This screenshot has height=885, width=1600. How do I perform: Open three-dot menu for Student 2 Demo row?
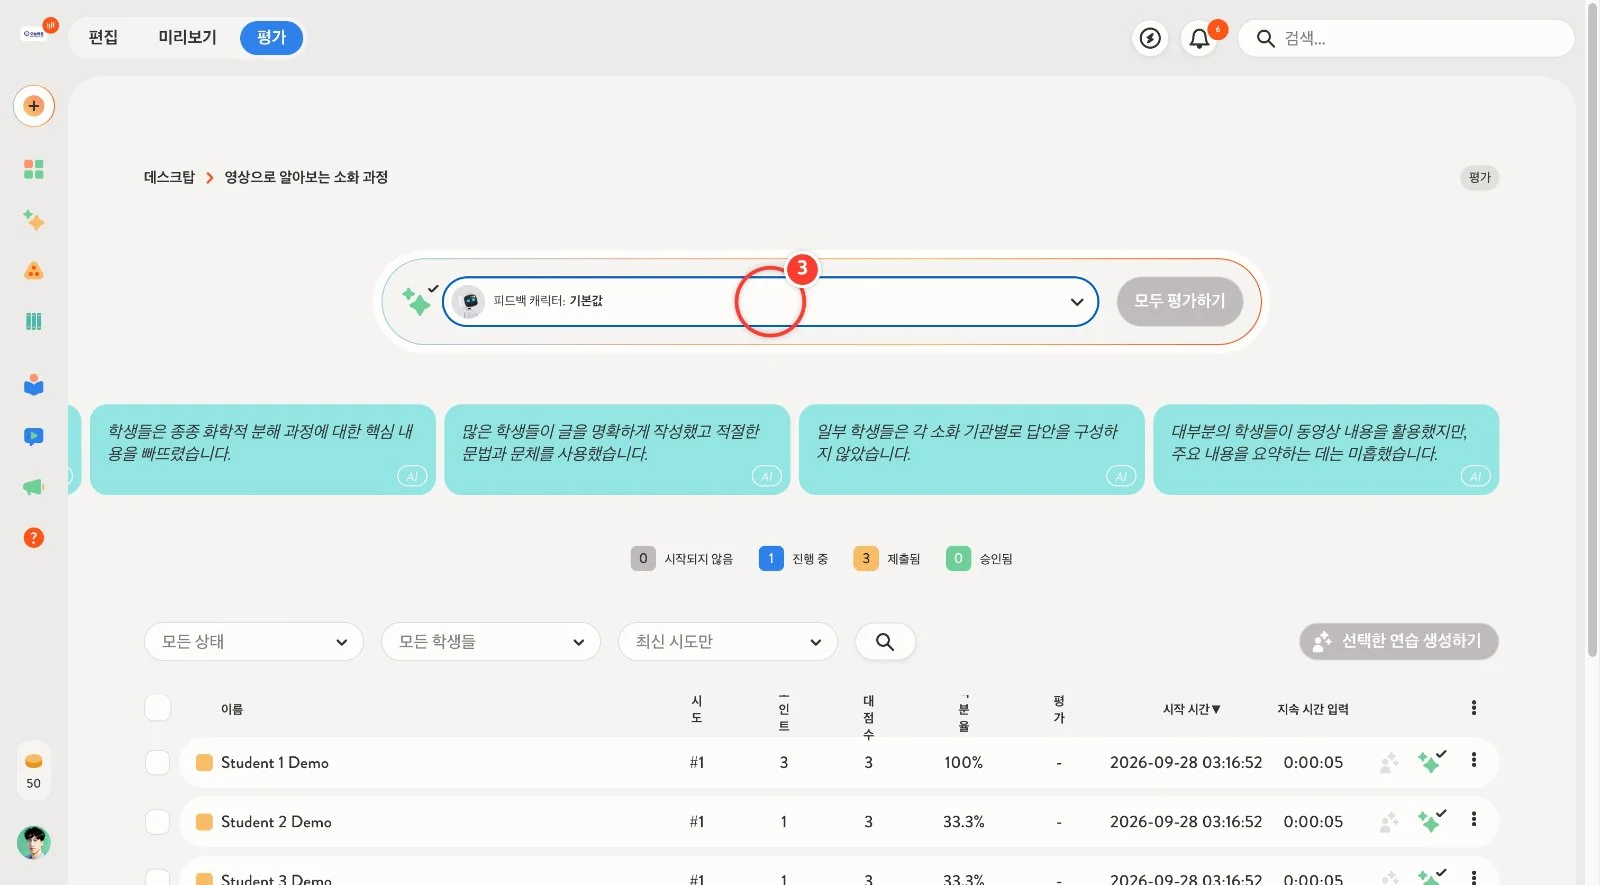coord(1474,819)
